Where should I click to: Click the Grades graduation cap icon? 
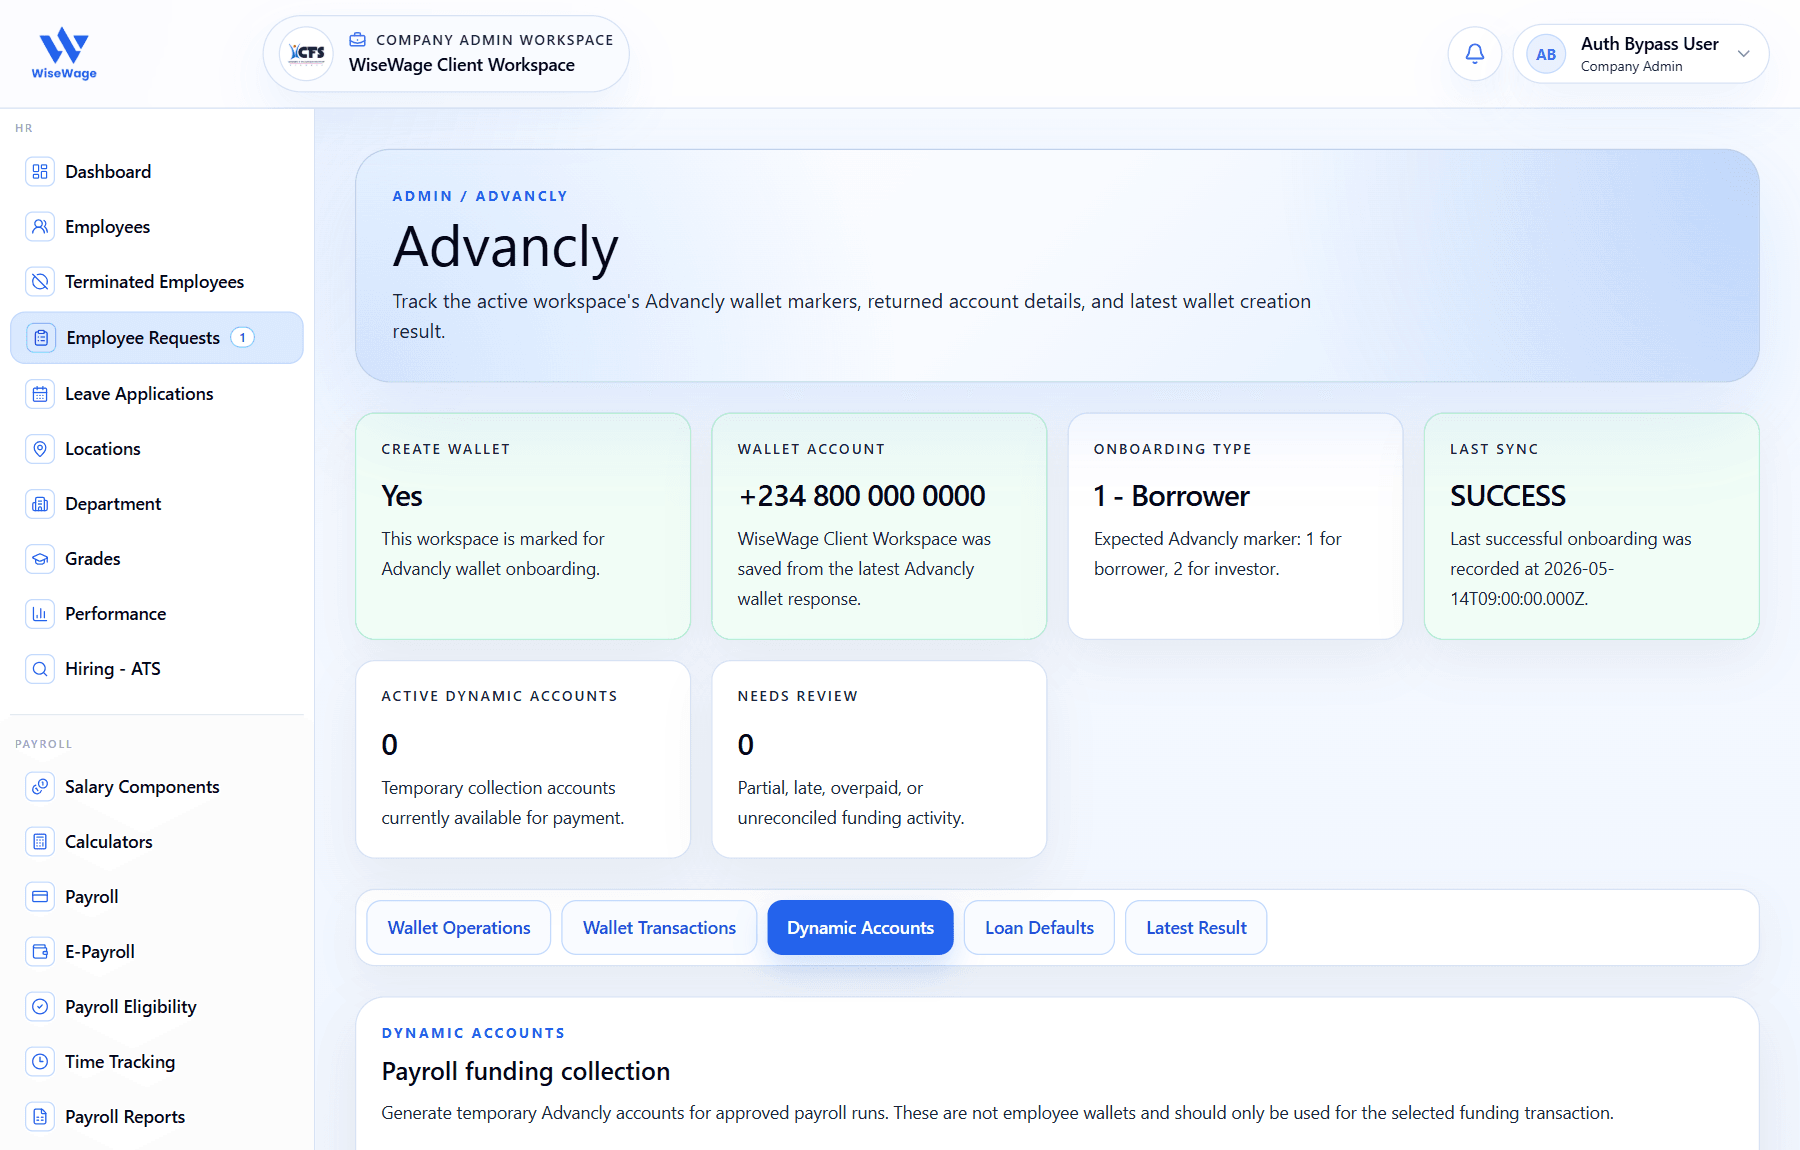(x=40, y=559)
